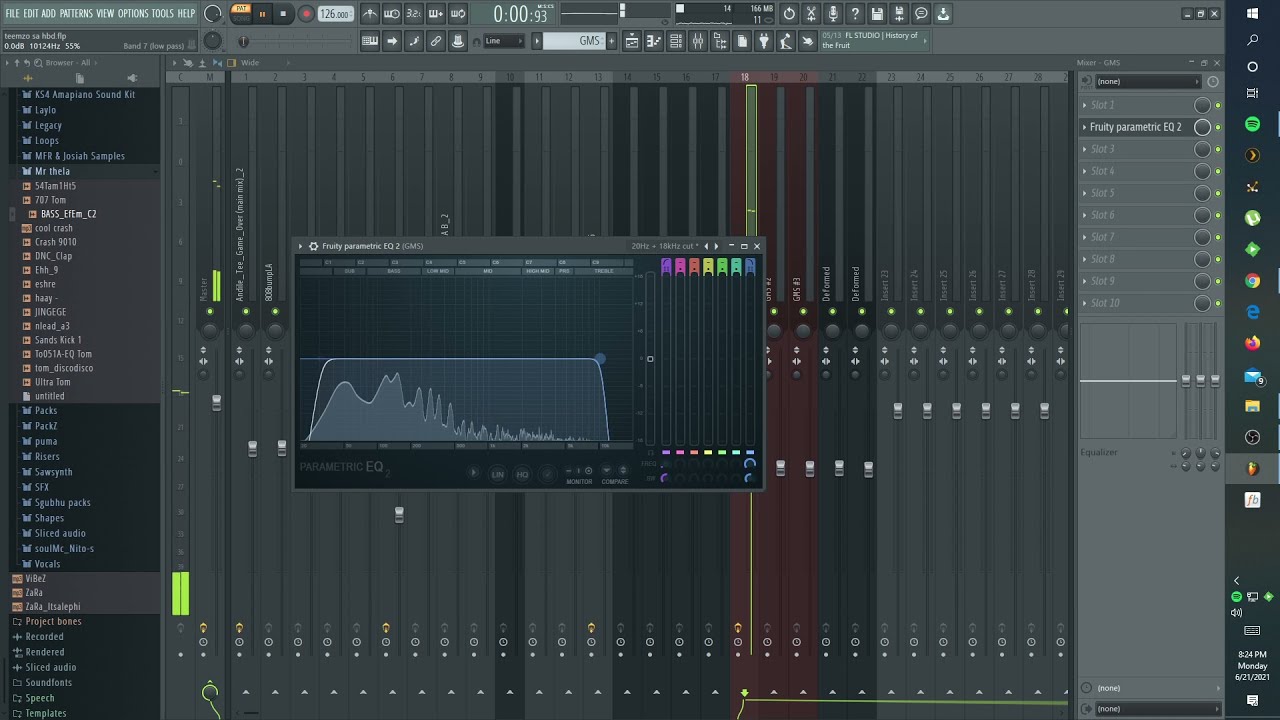Open the Line snap dropdown
Viewport: 1280px width, 720px height.
[x=503, y=41]
